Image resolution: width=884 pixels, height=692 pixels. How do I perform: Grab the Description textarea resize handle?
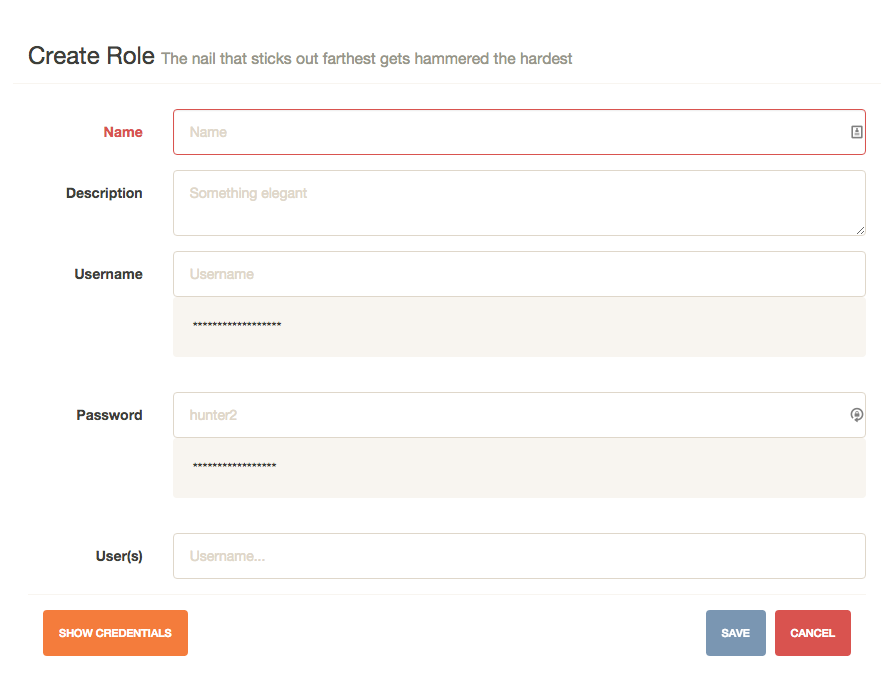point(860,230)
